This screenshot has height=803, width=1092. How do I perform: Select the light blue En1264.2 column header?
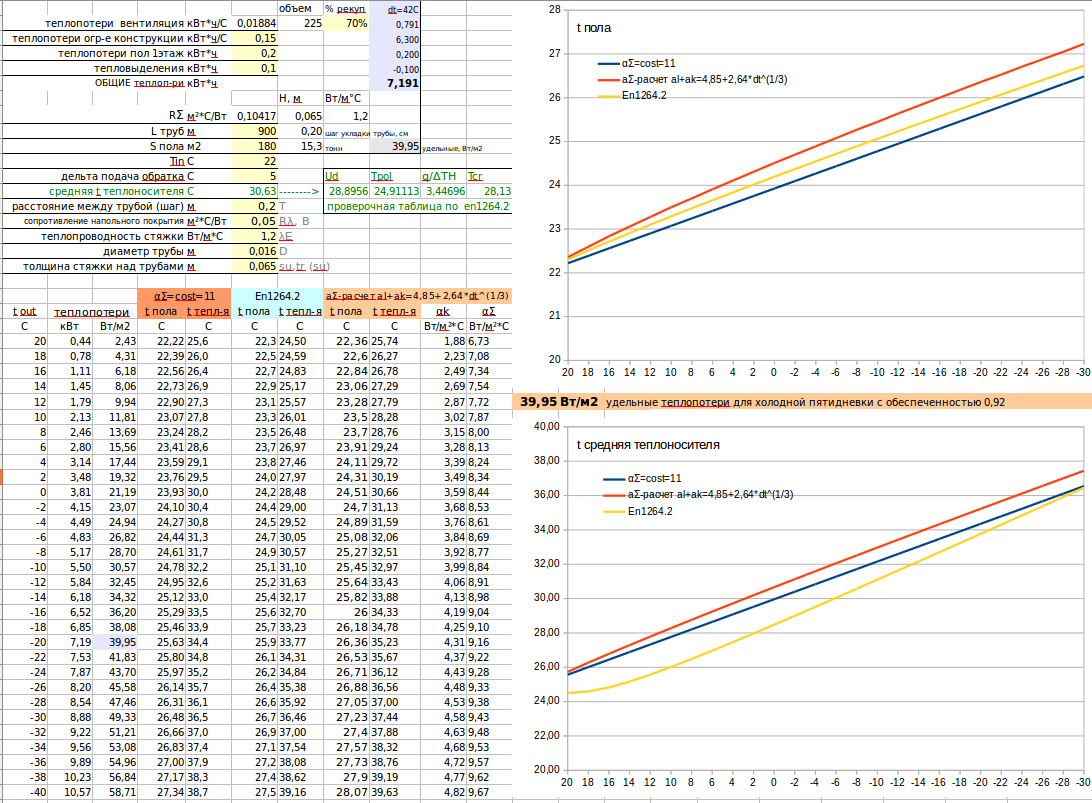tap(277, 296)
